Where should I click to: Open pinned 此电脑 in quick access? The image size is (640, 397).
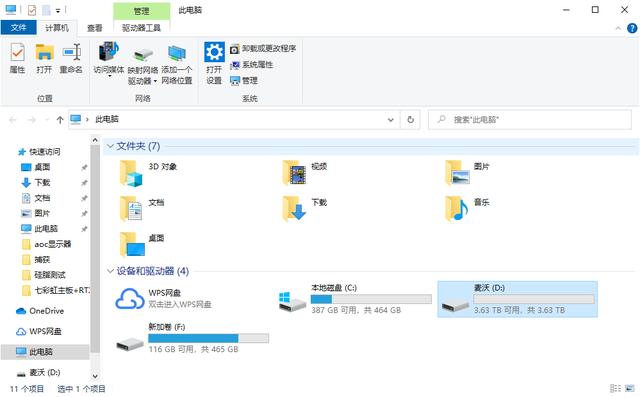coord(40,228)
